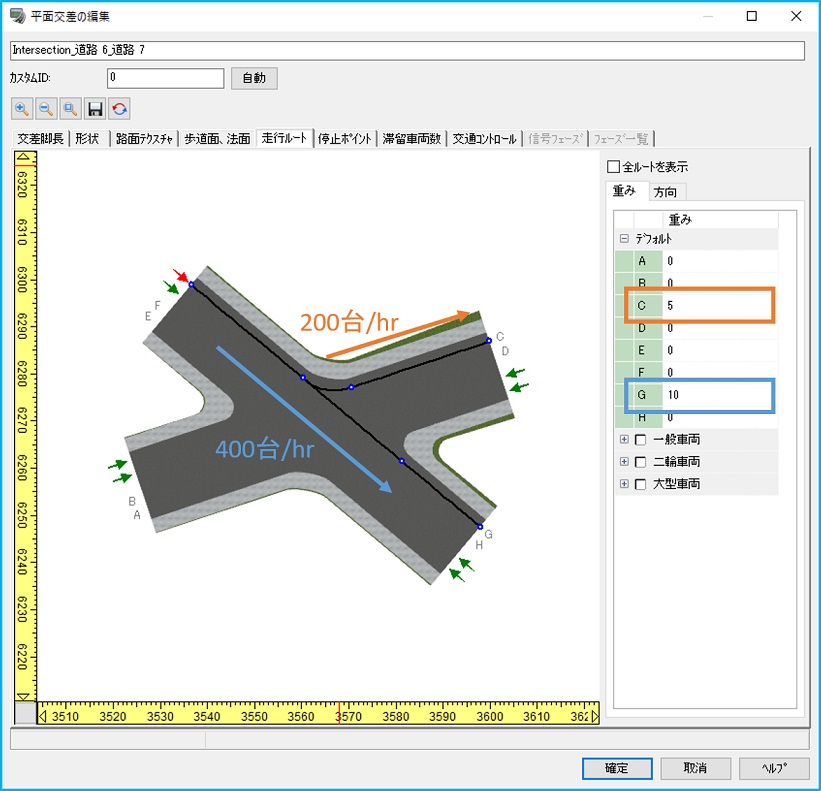821x791 pixels.
Task: Open the 方向 tab
Action: tap(665, 191)
